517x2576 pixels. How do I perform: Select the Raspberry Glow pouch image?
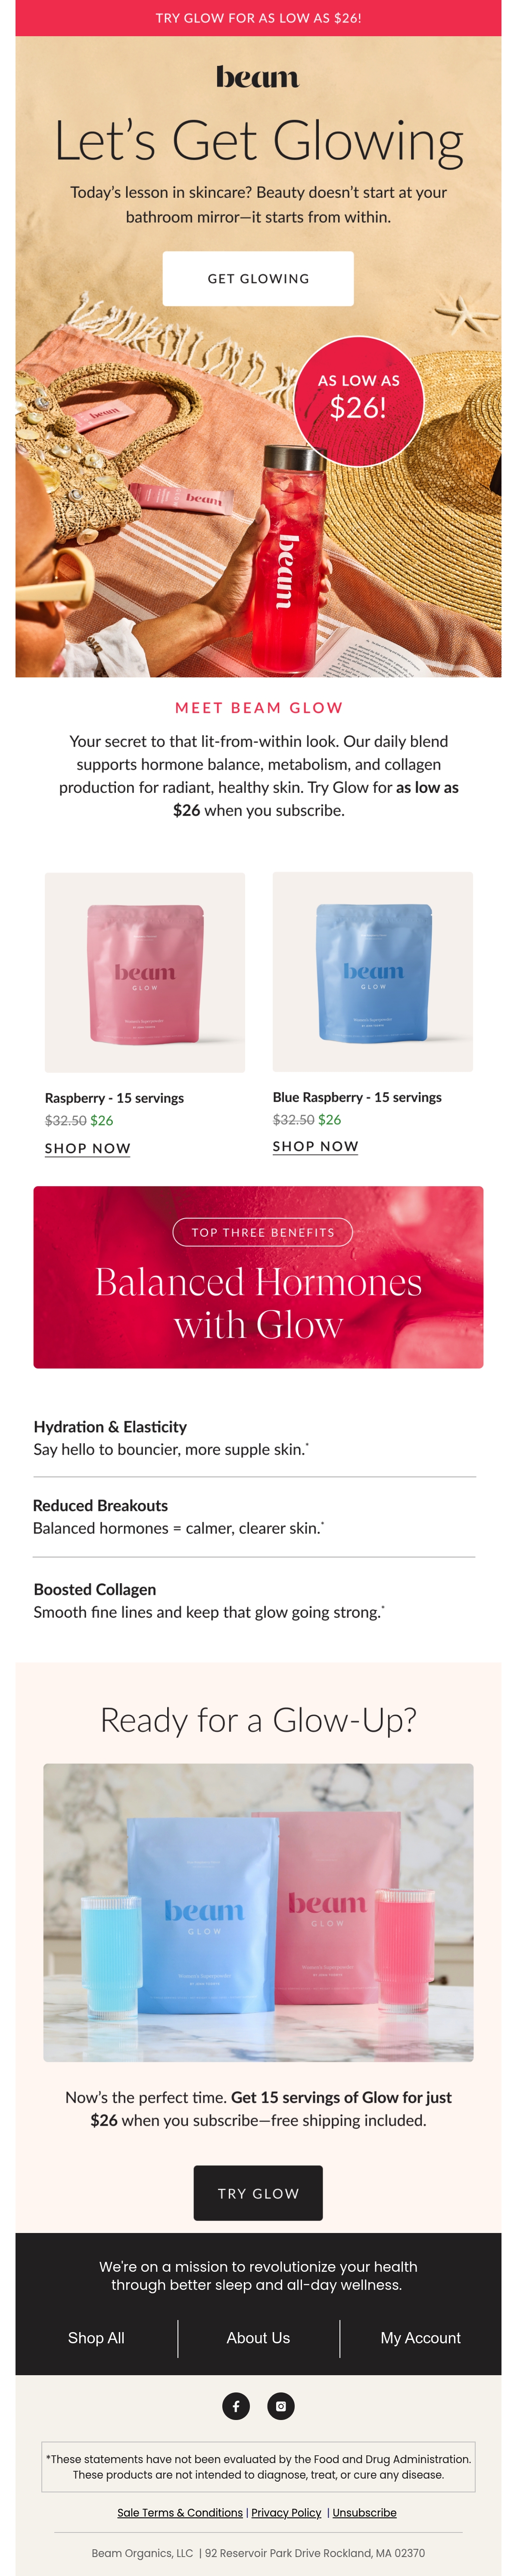pyautogui.click(x=145, y=972)
